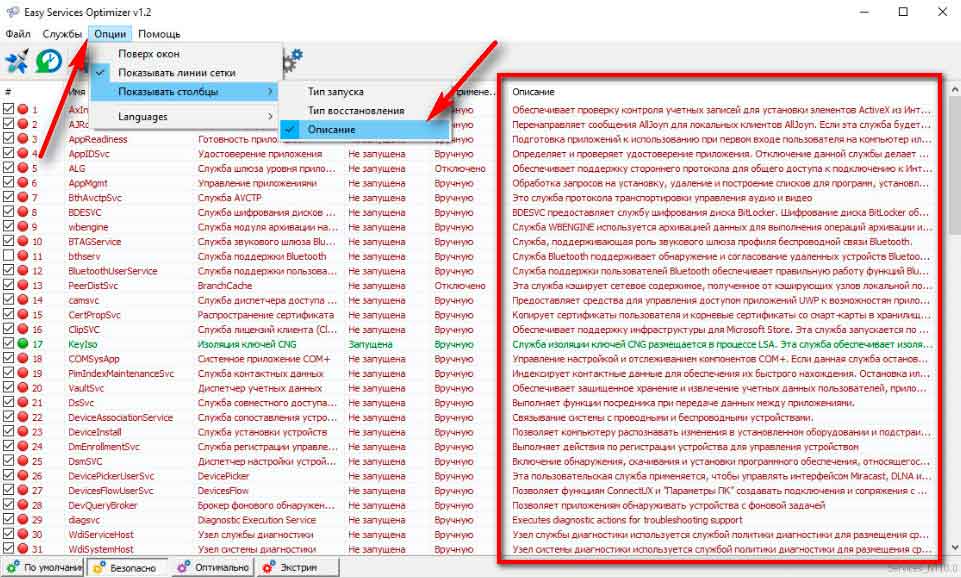Screen dimensions: 961x578
Task: Tick the bthserv service checkbox
Action: click(9, 256)
